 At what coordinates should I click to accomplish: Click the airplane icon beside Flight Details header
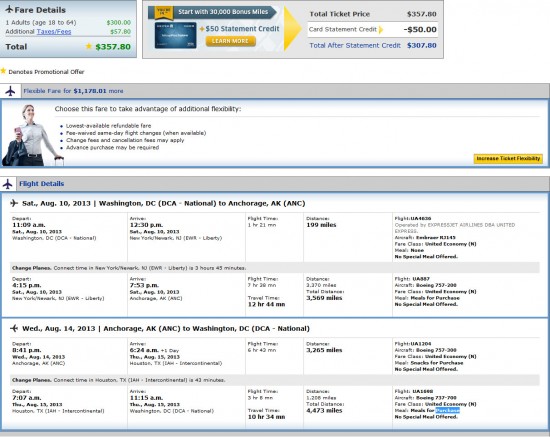8,184
